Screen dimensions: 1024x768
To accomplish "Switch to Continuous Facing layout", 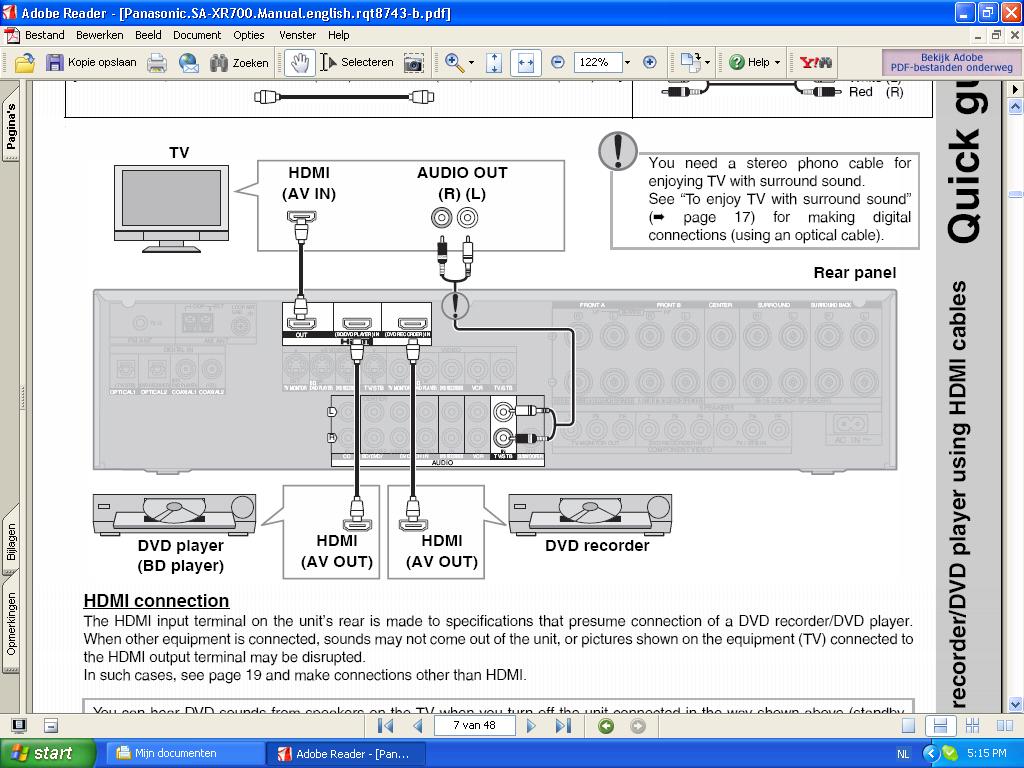I will click(x=972, y=726).
